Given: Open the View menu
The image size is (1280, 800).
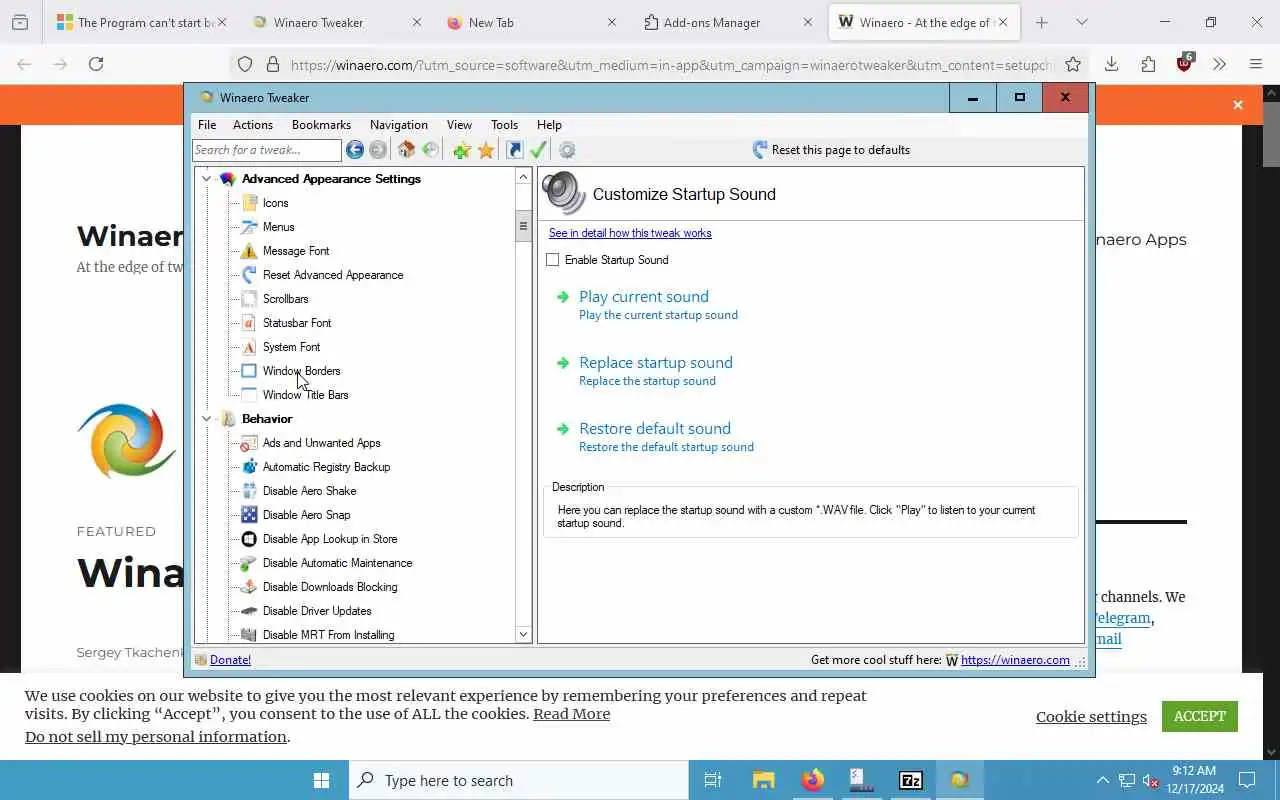Looking at the screenshot, I should pyautogui.click(x=459, y=125).
